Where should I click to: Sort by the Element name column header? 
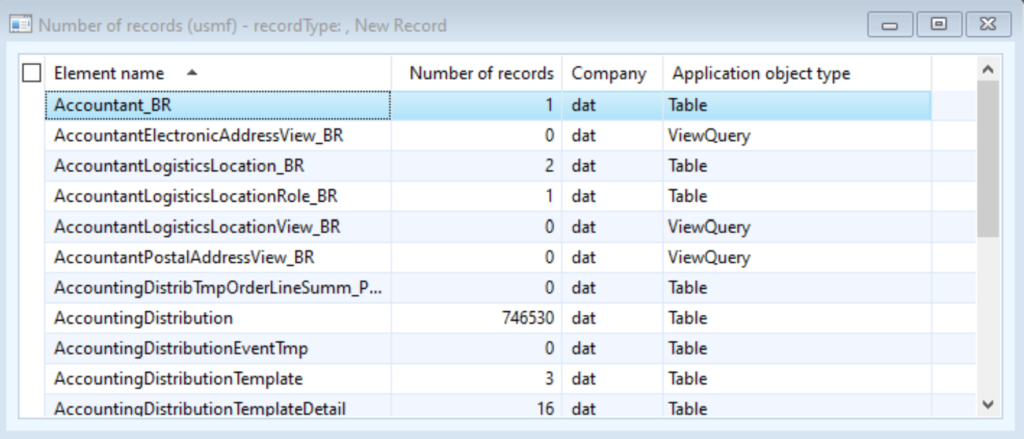[x=218, y=73]
